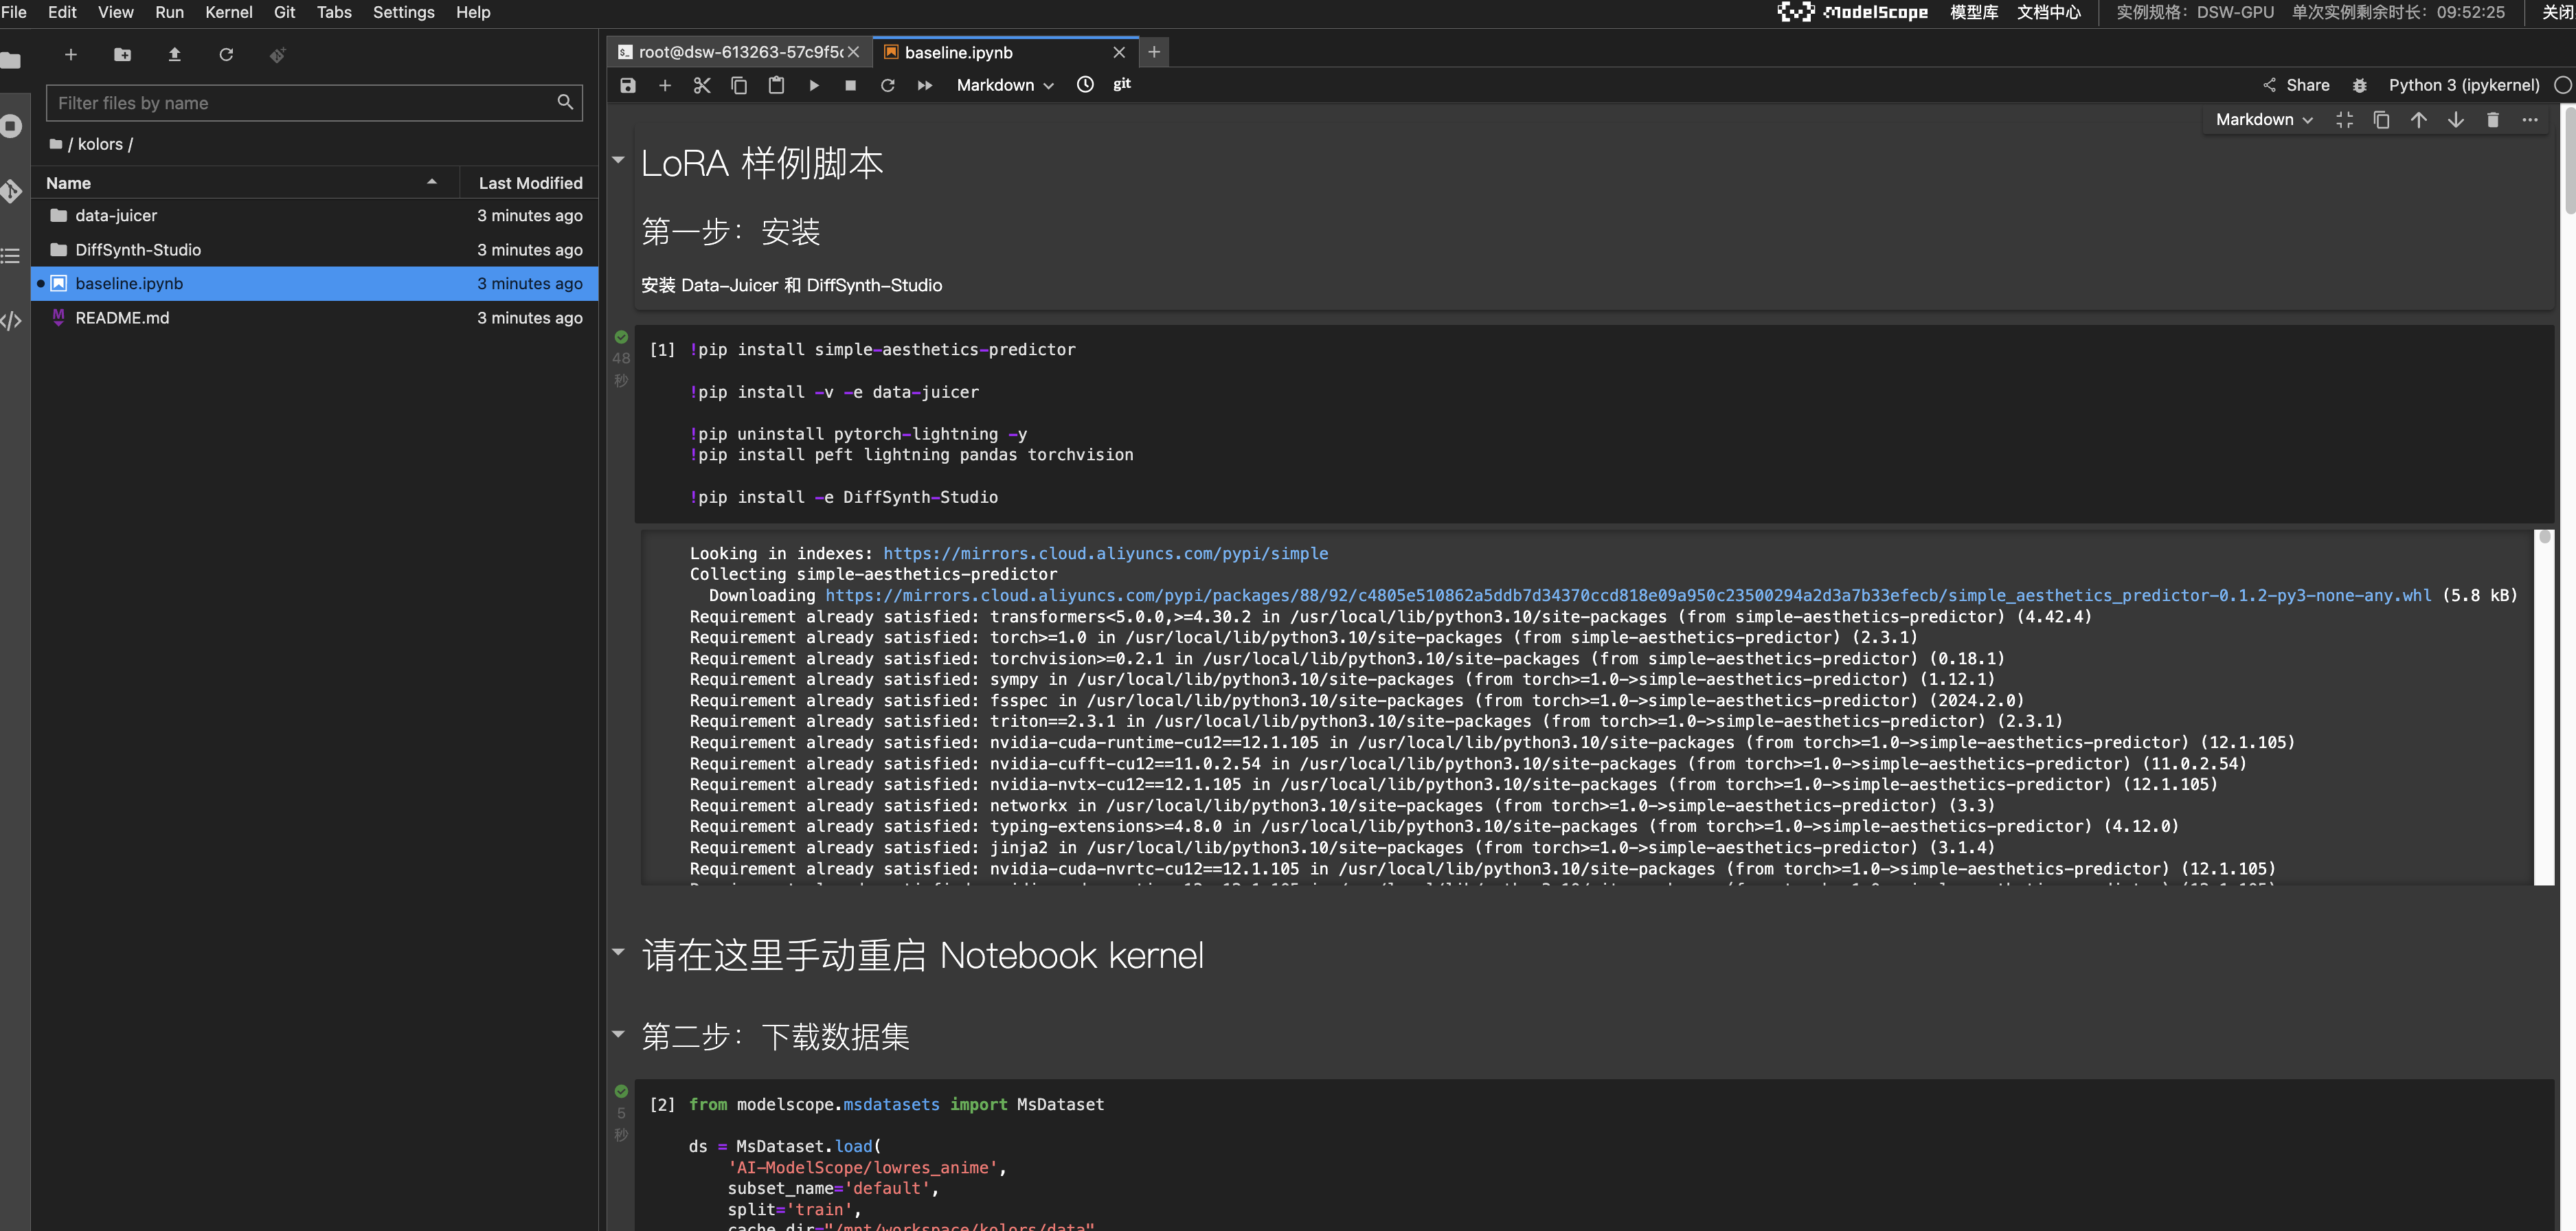Open the aliyun pypi simple index link

coord(1106,553)
